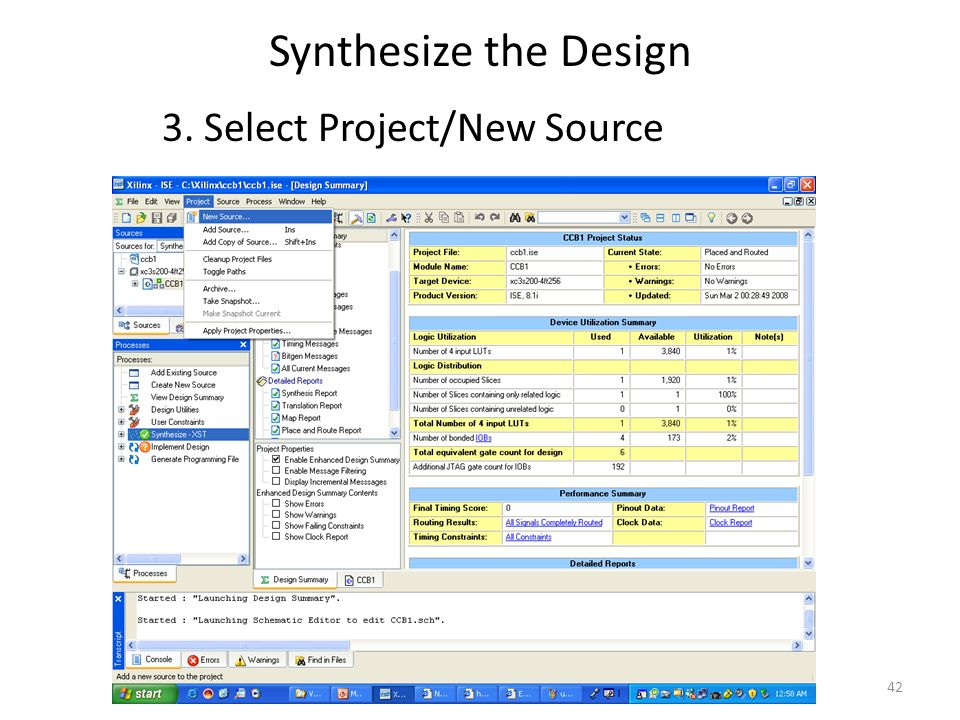The height and width of the screenshot is (720, 960).
Task: Click the cascade windows toolbar icon
Action: (645, 218)
